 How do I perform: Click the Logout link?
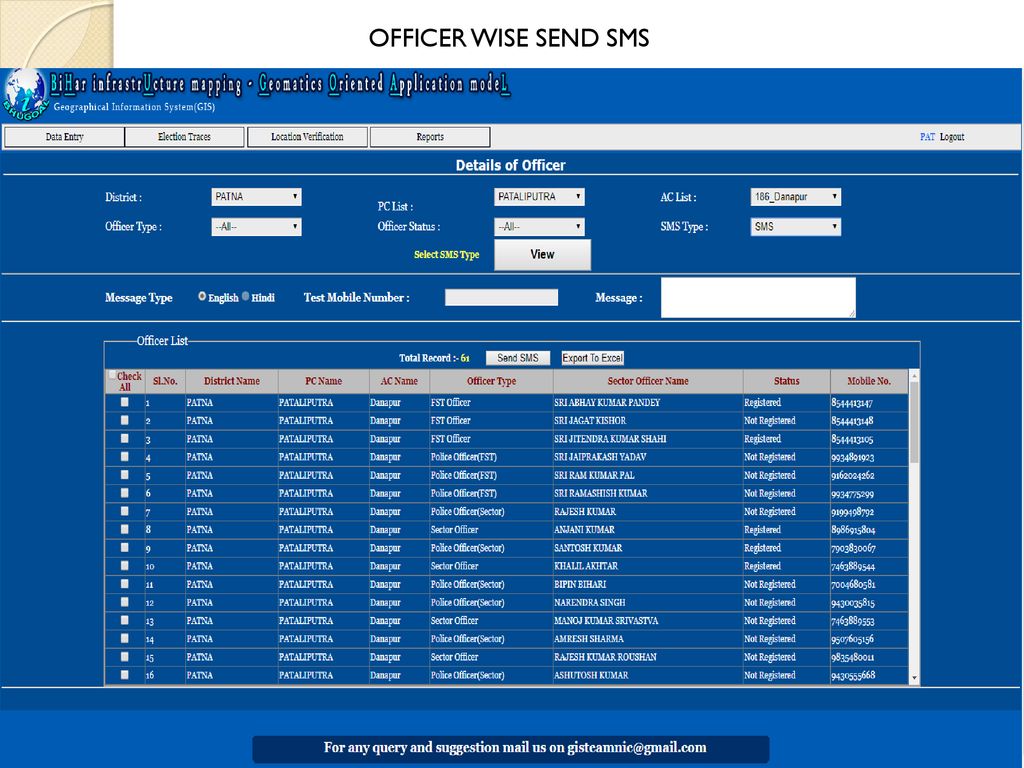(x=952, y=137)
